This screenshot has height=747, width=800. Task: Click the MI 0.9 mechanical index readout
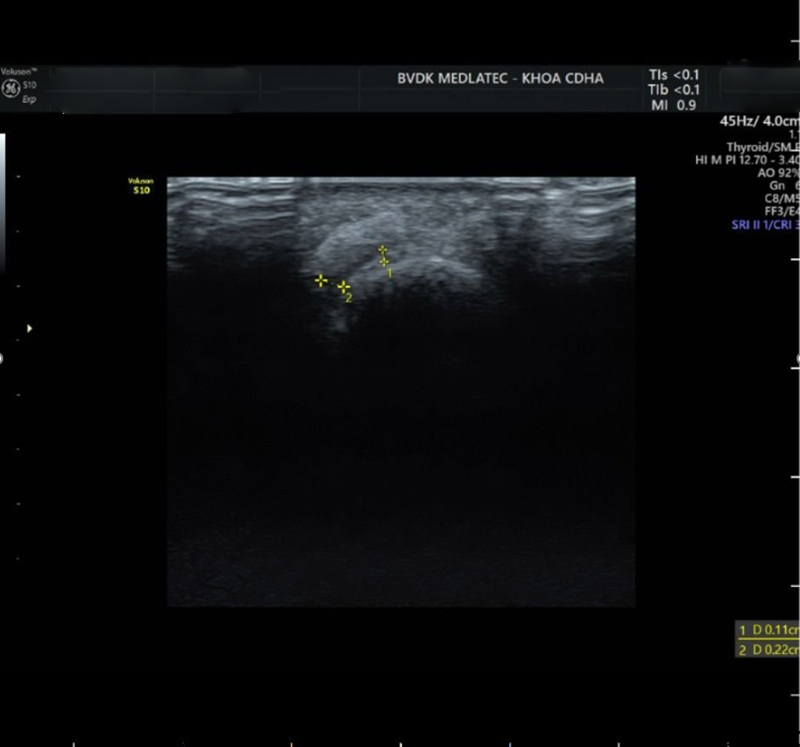click(x=673, y=104)
